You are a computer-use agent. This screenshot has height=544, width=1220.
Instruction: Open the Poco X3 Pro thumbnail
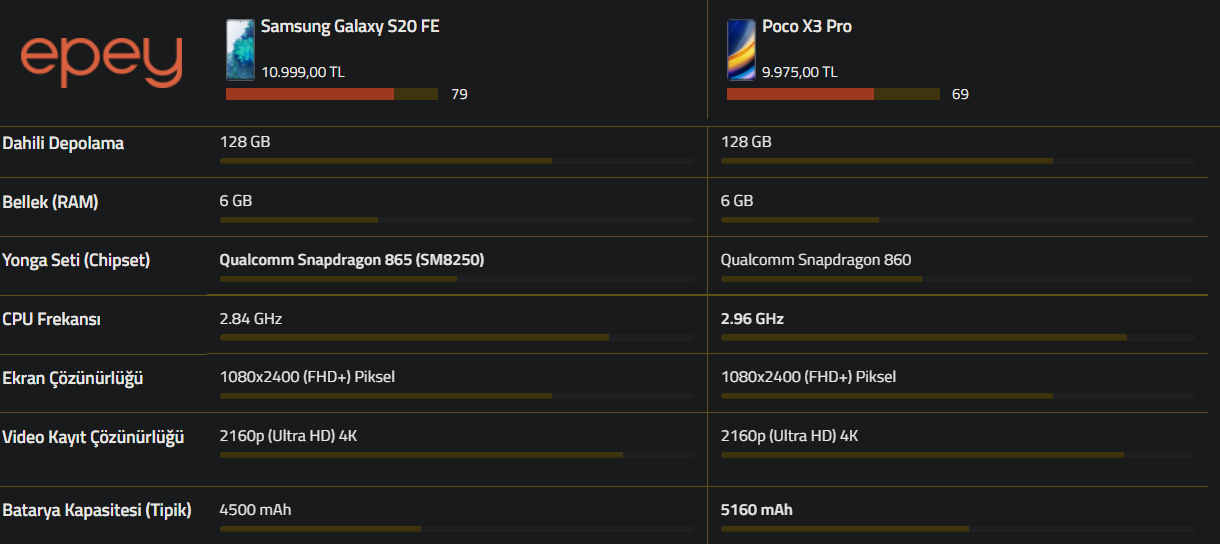741,49
